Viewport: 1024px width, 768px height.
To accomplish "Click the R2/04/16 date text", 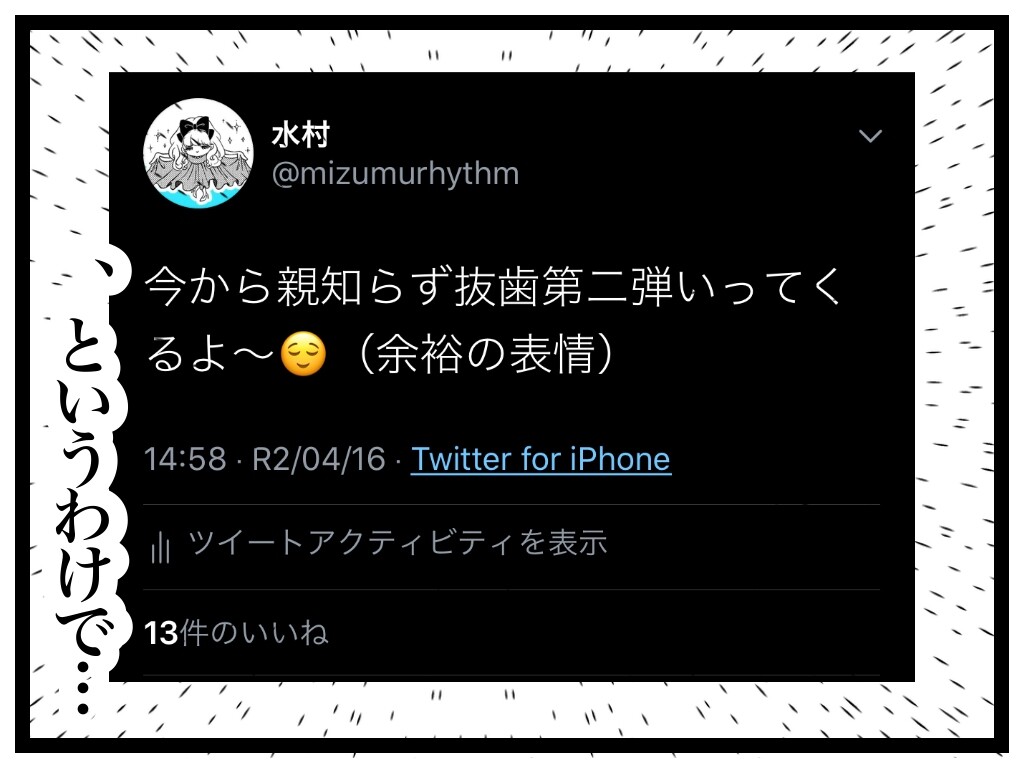I will 319,459.
